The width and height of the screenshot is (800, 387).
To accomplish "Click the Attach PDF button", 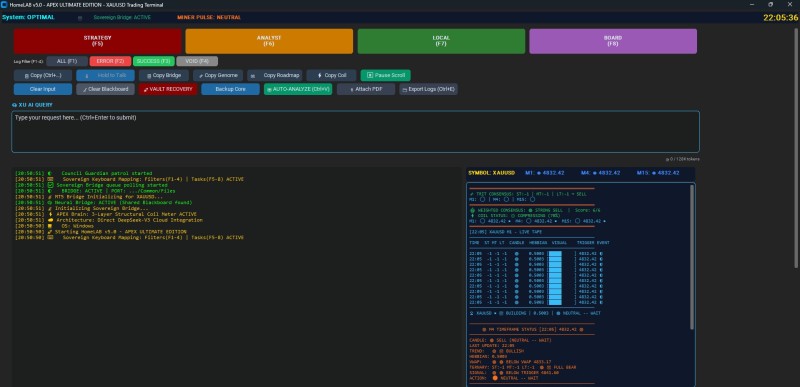I will pyautogui.click(x=366, y=89).
